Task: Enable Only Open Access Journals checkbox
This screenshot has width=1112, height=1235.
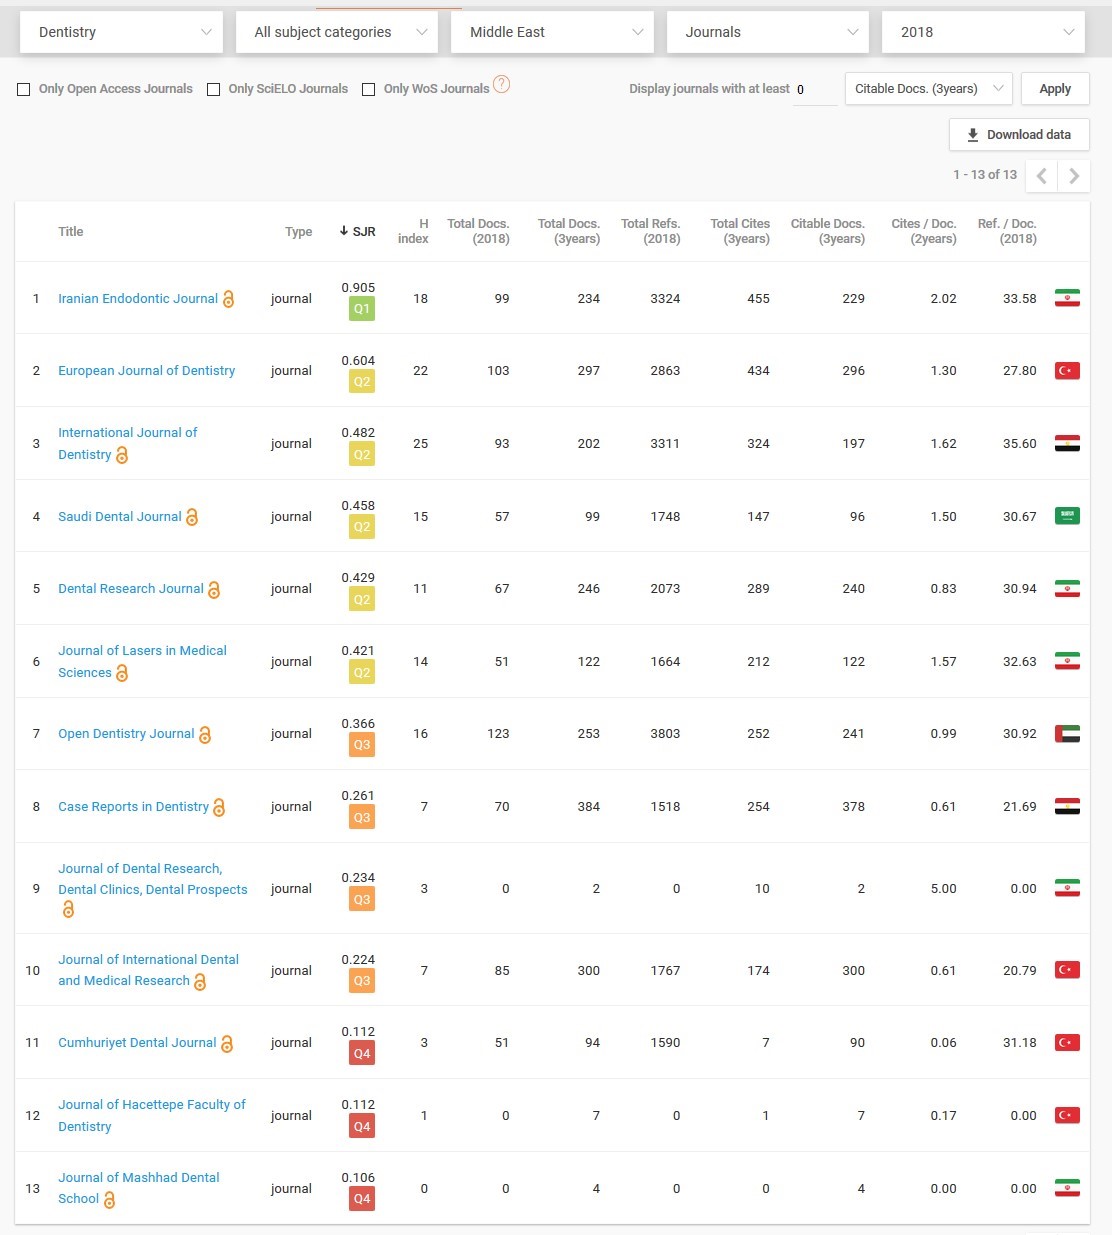Action: click(x=24, y=89)
